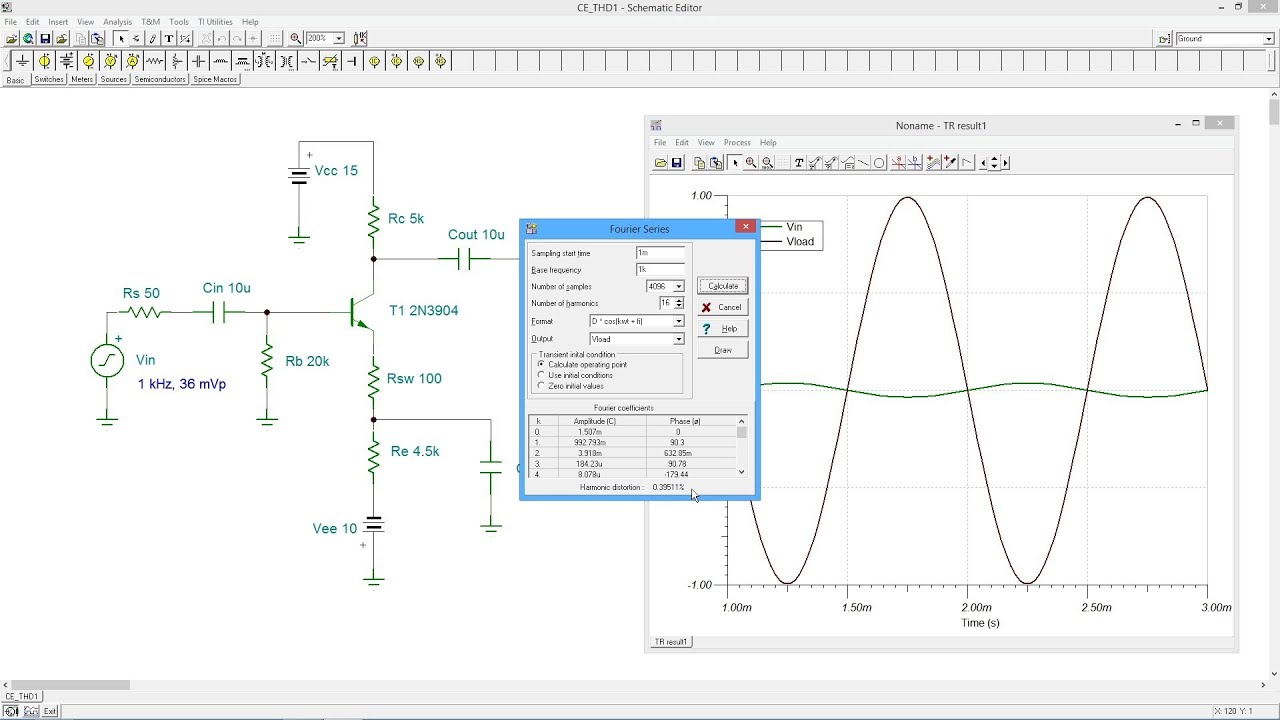Add text using the TR result toolbar
Image resolution: width=1280 pixels, height=720 pixels.
tap(798, 163)
